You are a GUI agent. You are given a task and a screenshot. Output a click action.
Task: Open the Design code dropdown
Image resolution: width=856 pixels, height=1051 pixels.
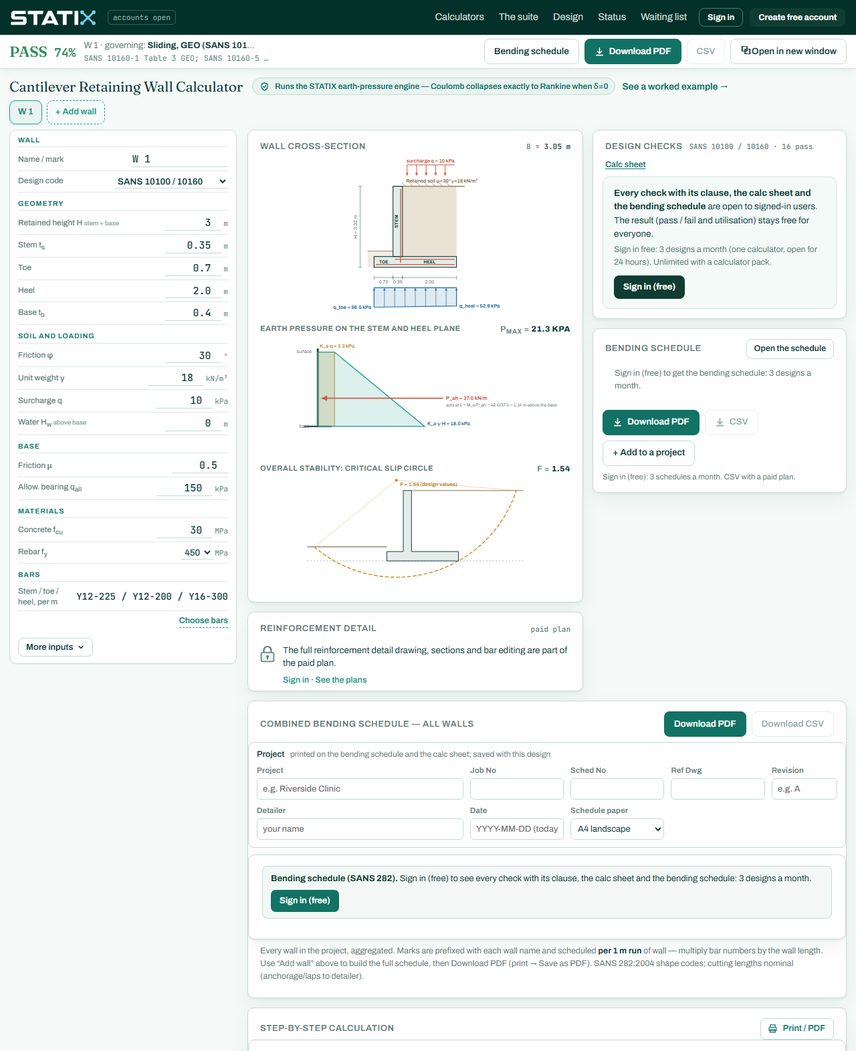pos(171,181)
